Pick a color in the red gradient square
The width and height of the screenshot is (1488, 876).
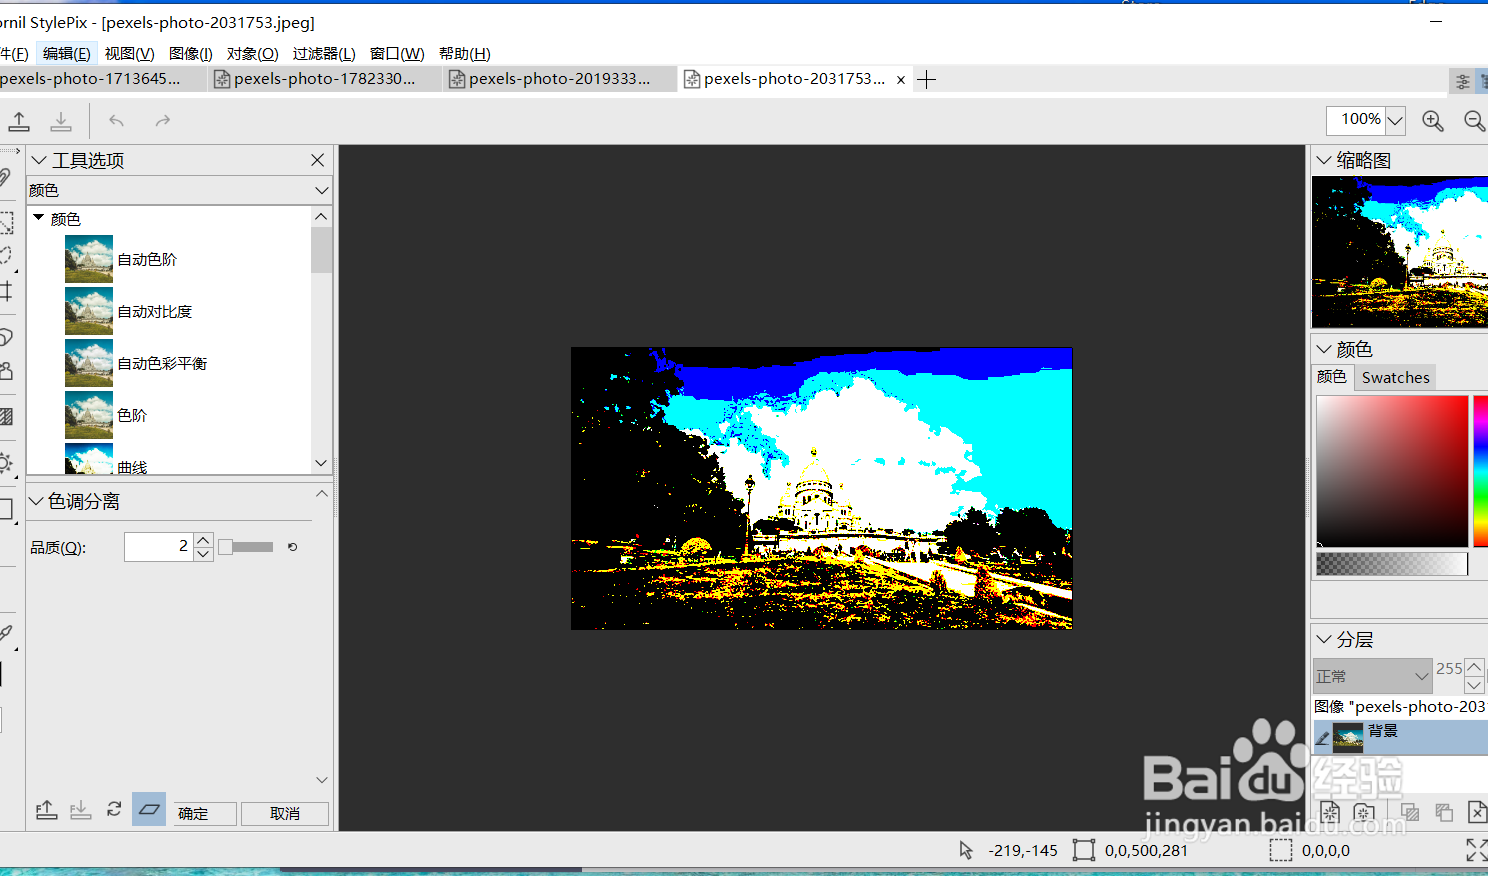[1392, 470]
